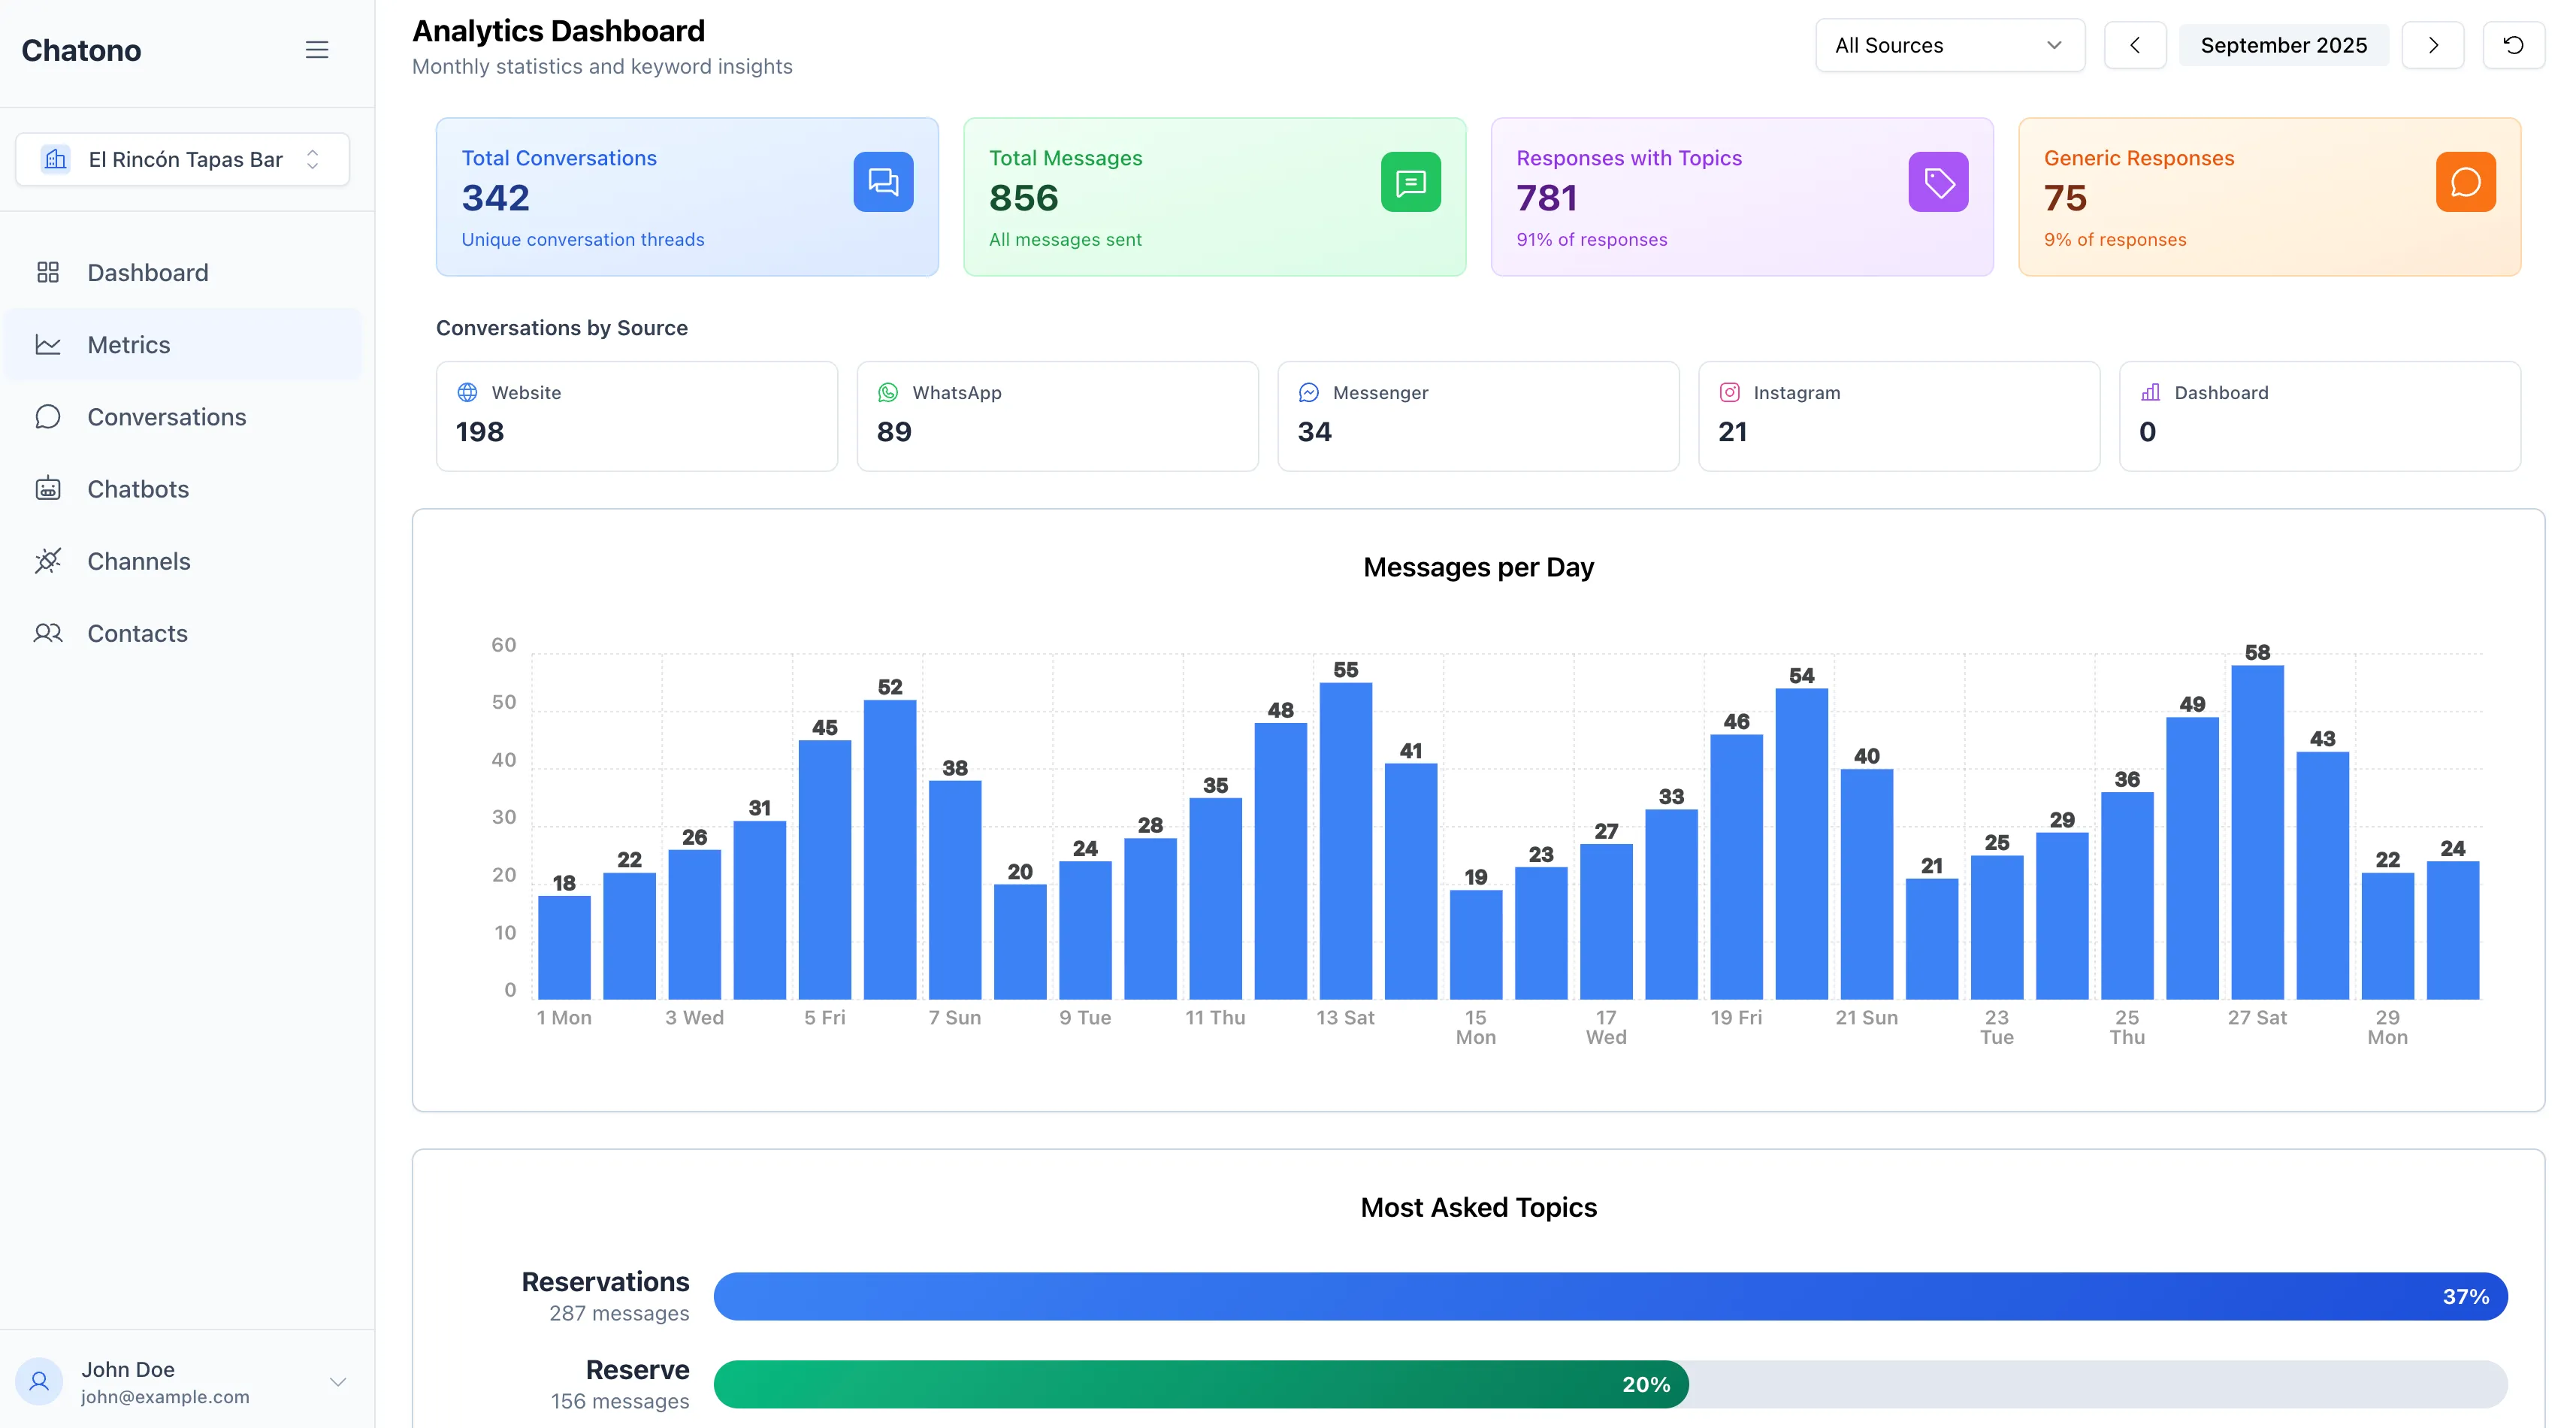Open the Conversations menu item

click(x=166, y=417)
